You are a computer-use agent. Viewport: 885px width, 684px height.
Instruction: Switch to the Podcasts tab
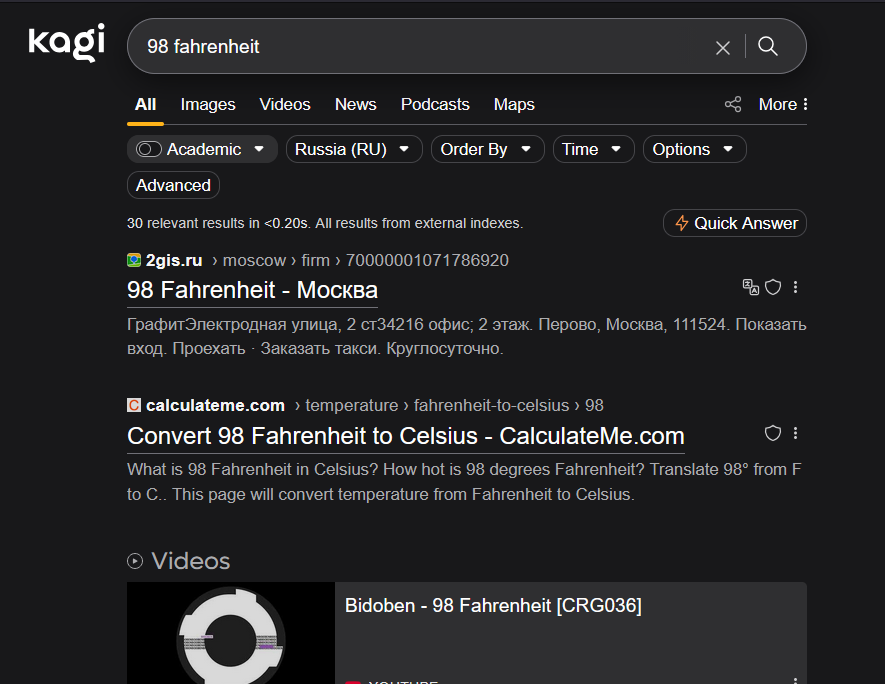435,104
